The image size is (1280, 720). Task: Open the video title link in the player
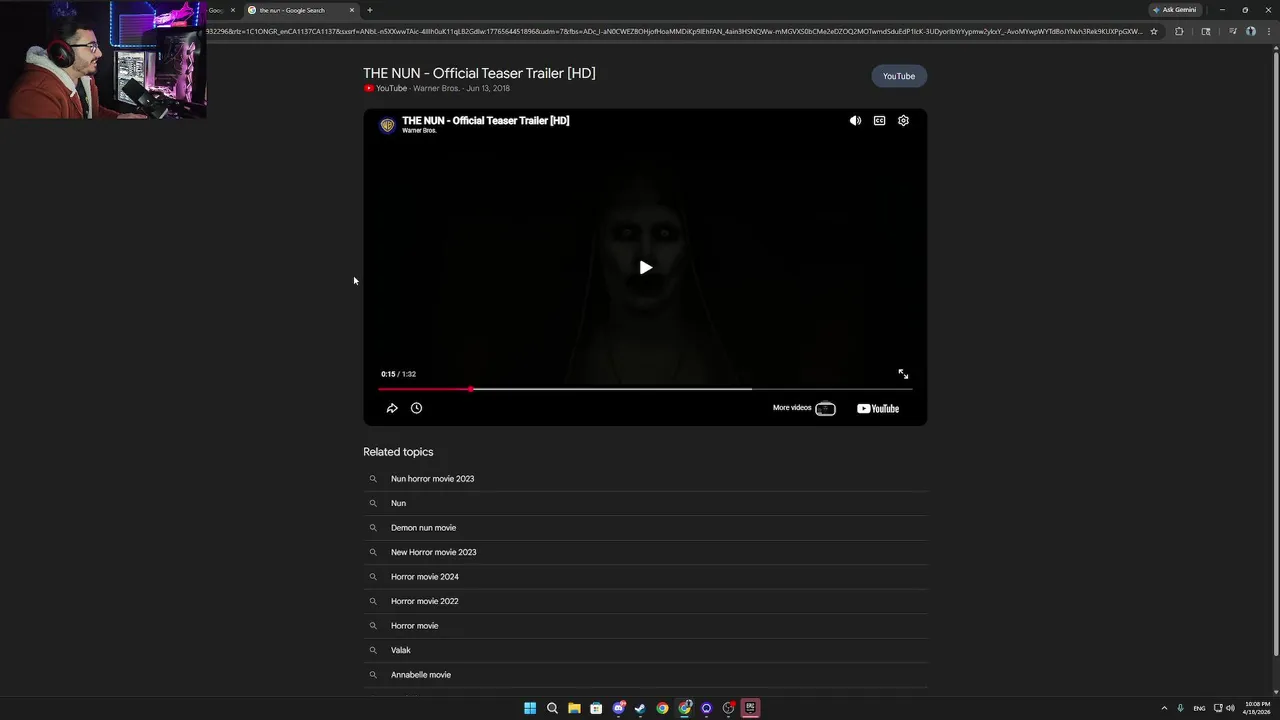pos(485,120)
